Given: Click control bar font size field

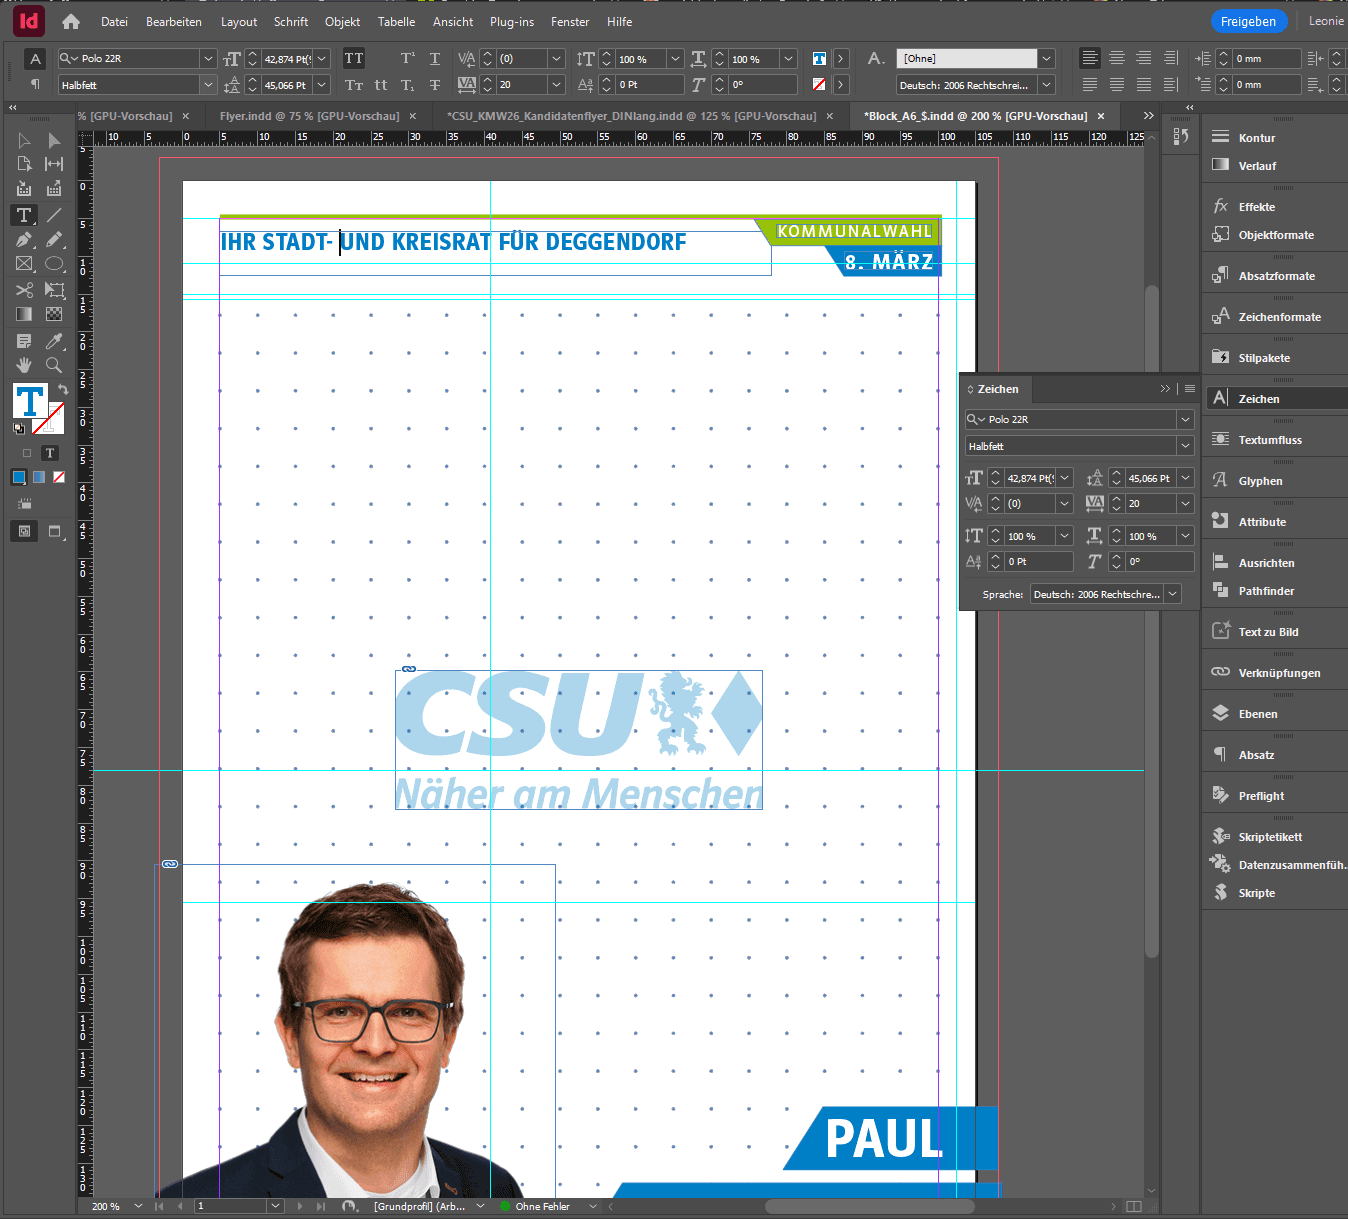Looking at the screenshot, I should point(288,58).
